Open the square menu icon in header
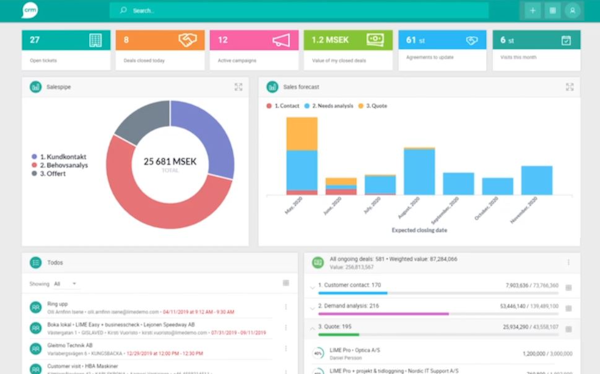The image size is (600, 374). 553,11
